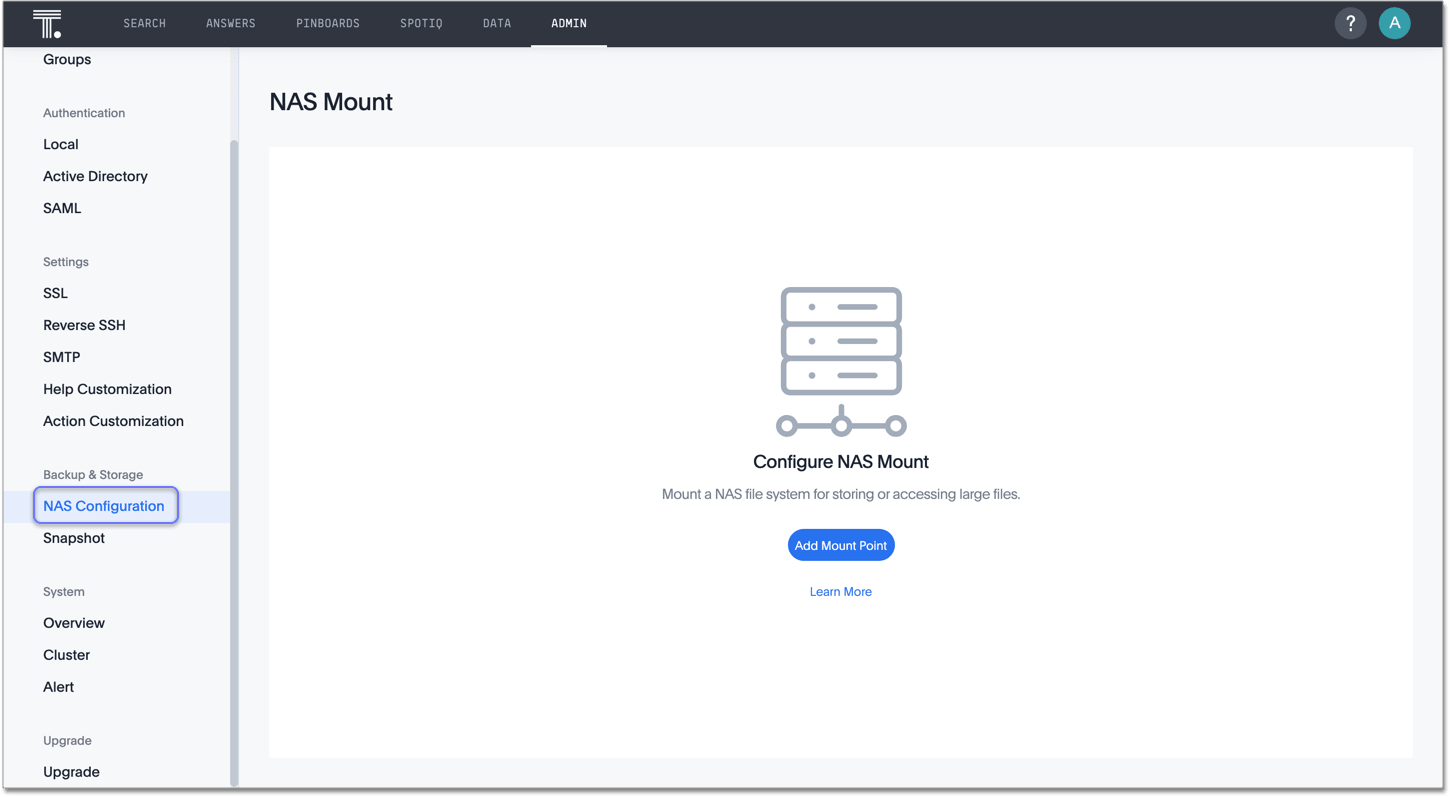Viewport: 1450px width, 797px height.
Task: Click the user avatar circle
Action: coord(1394,22)
